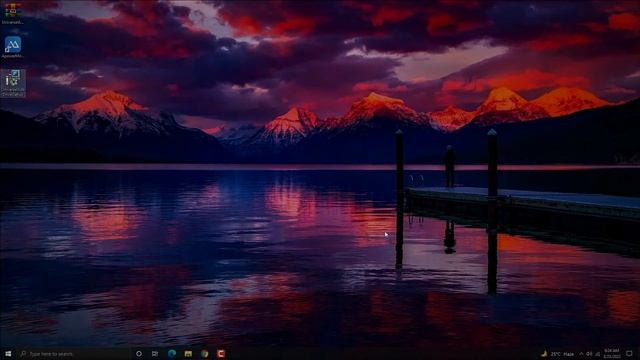Viewport: 640px width, 360px height.
Task: Expand the hidden system tray icons chevron
Action: click(x=581, y=354)
